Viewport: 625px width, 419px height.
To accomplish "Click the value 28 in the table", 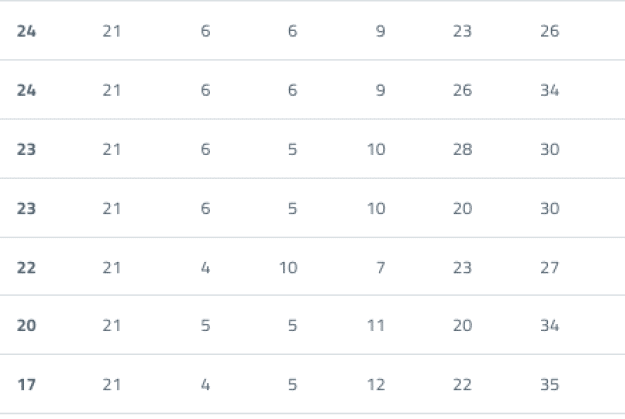I will tap(462, 150).
